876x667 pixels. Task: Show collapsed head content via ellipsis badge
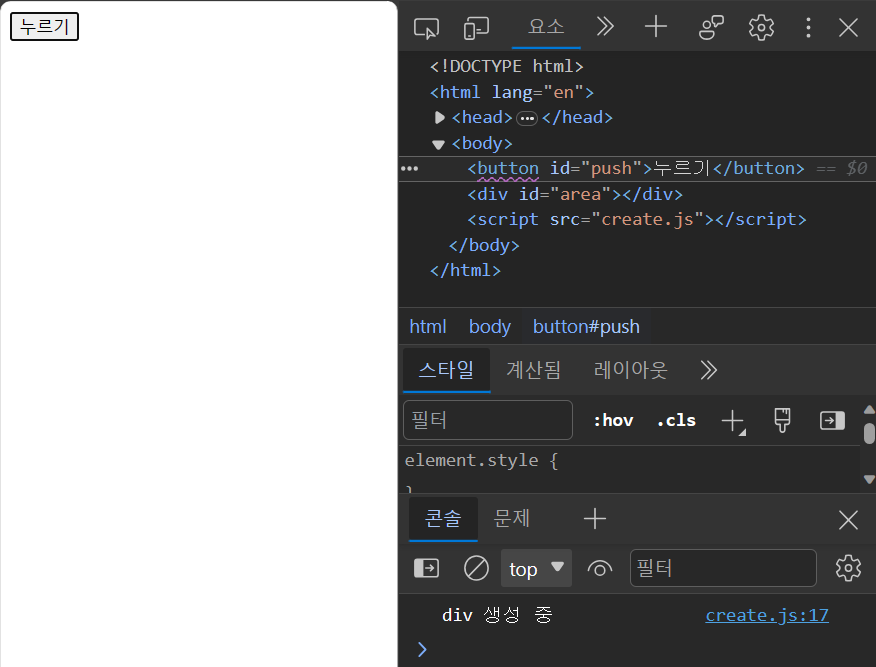[527, 118]
